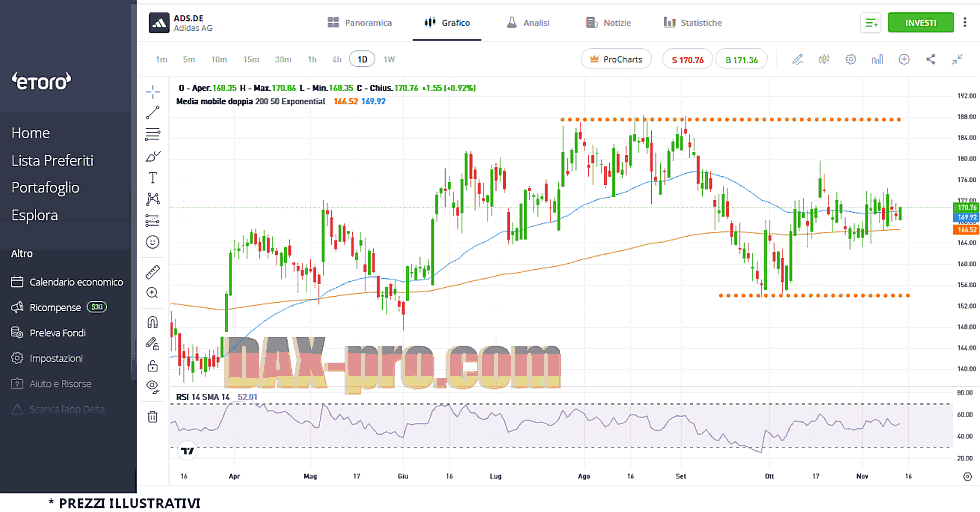Open the horizontal lines tool group
The height and width of the screenshot is (512, 980).
(152, 134)
